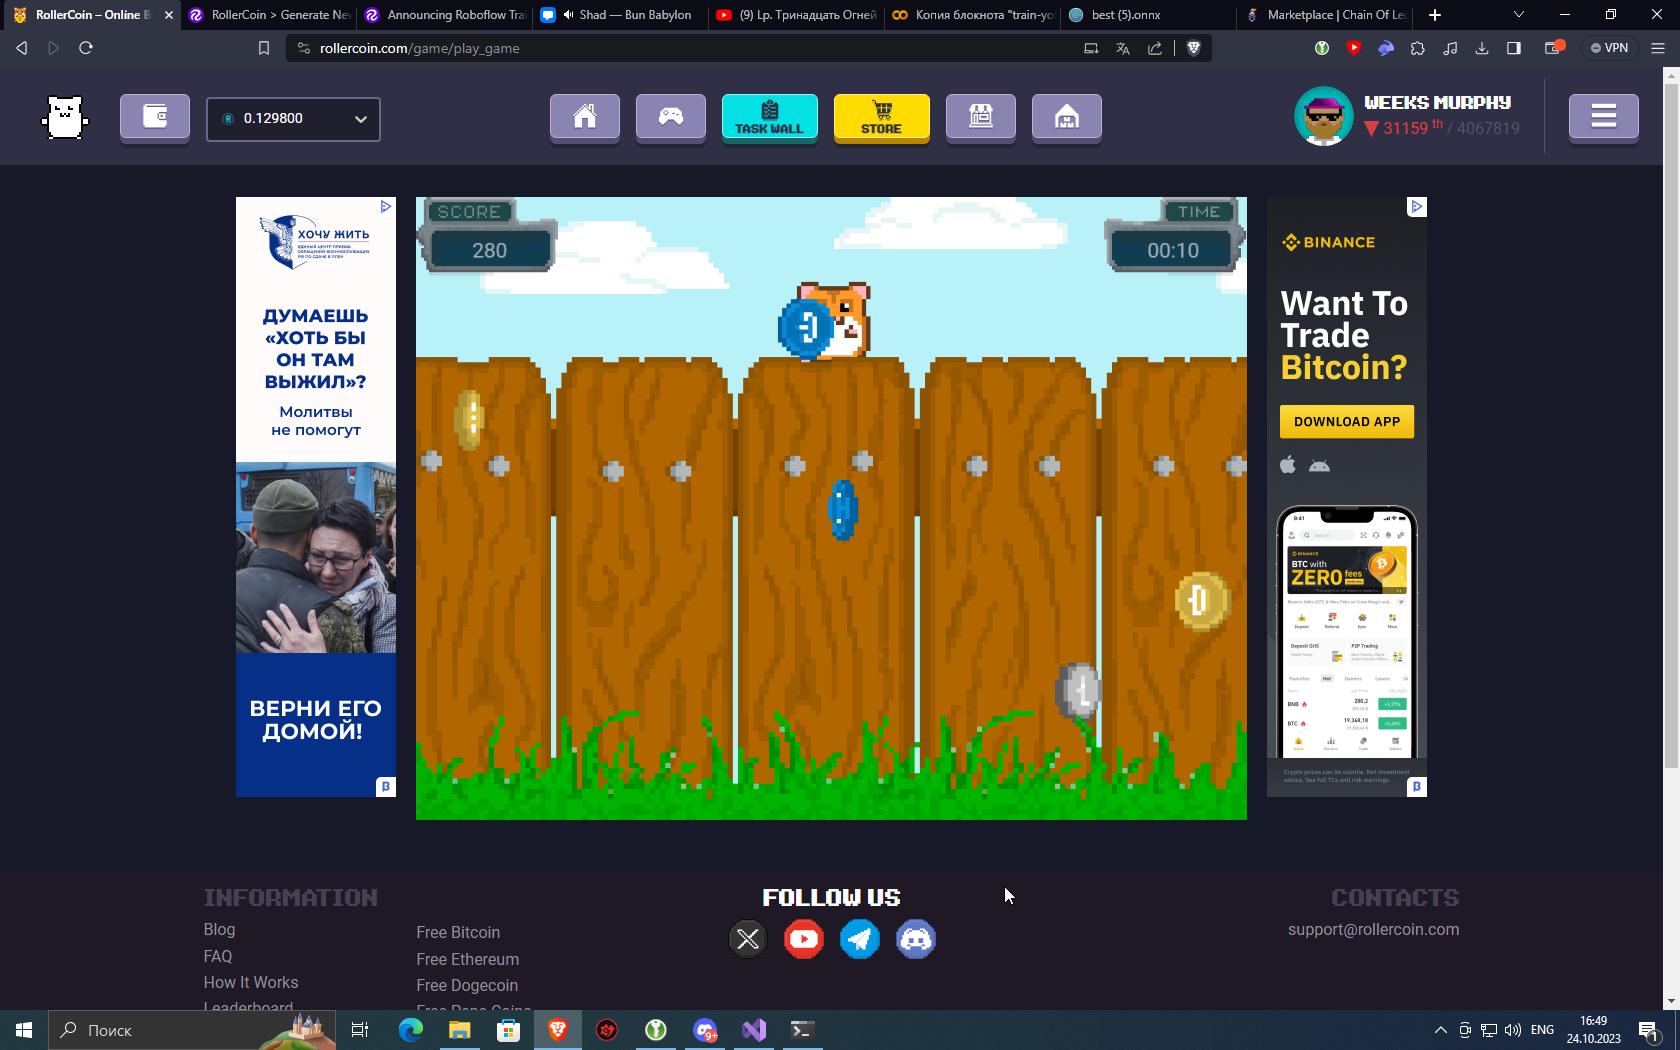Switch to best (5).onnx tab
The image size is (1680, 1050).
pyautogui.click(x=1149, y=15)
